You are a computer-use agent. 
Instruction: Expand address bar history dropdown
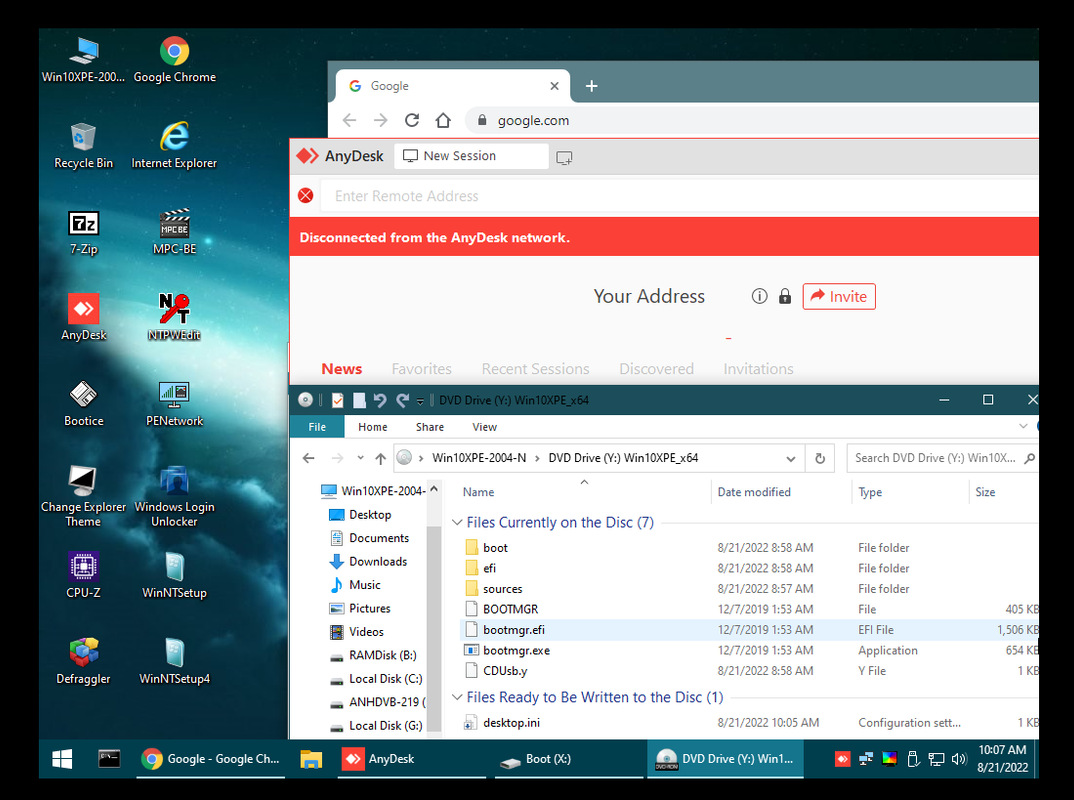791,459
